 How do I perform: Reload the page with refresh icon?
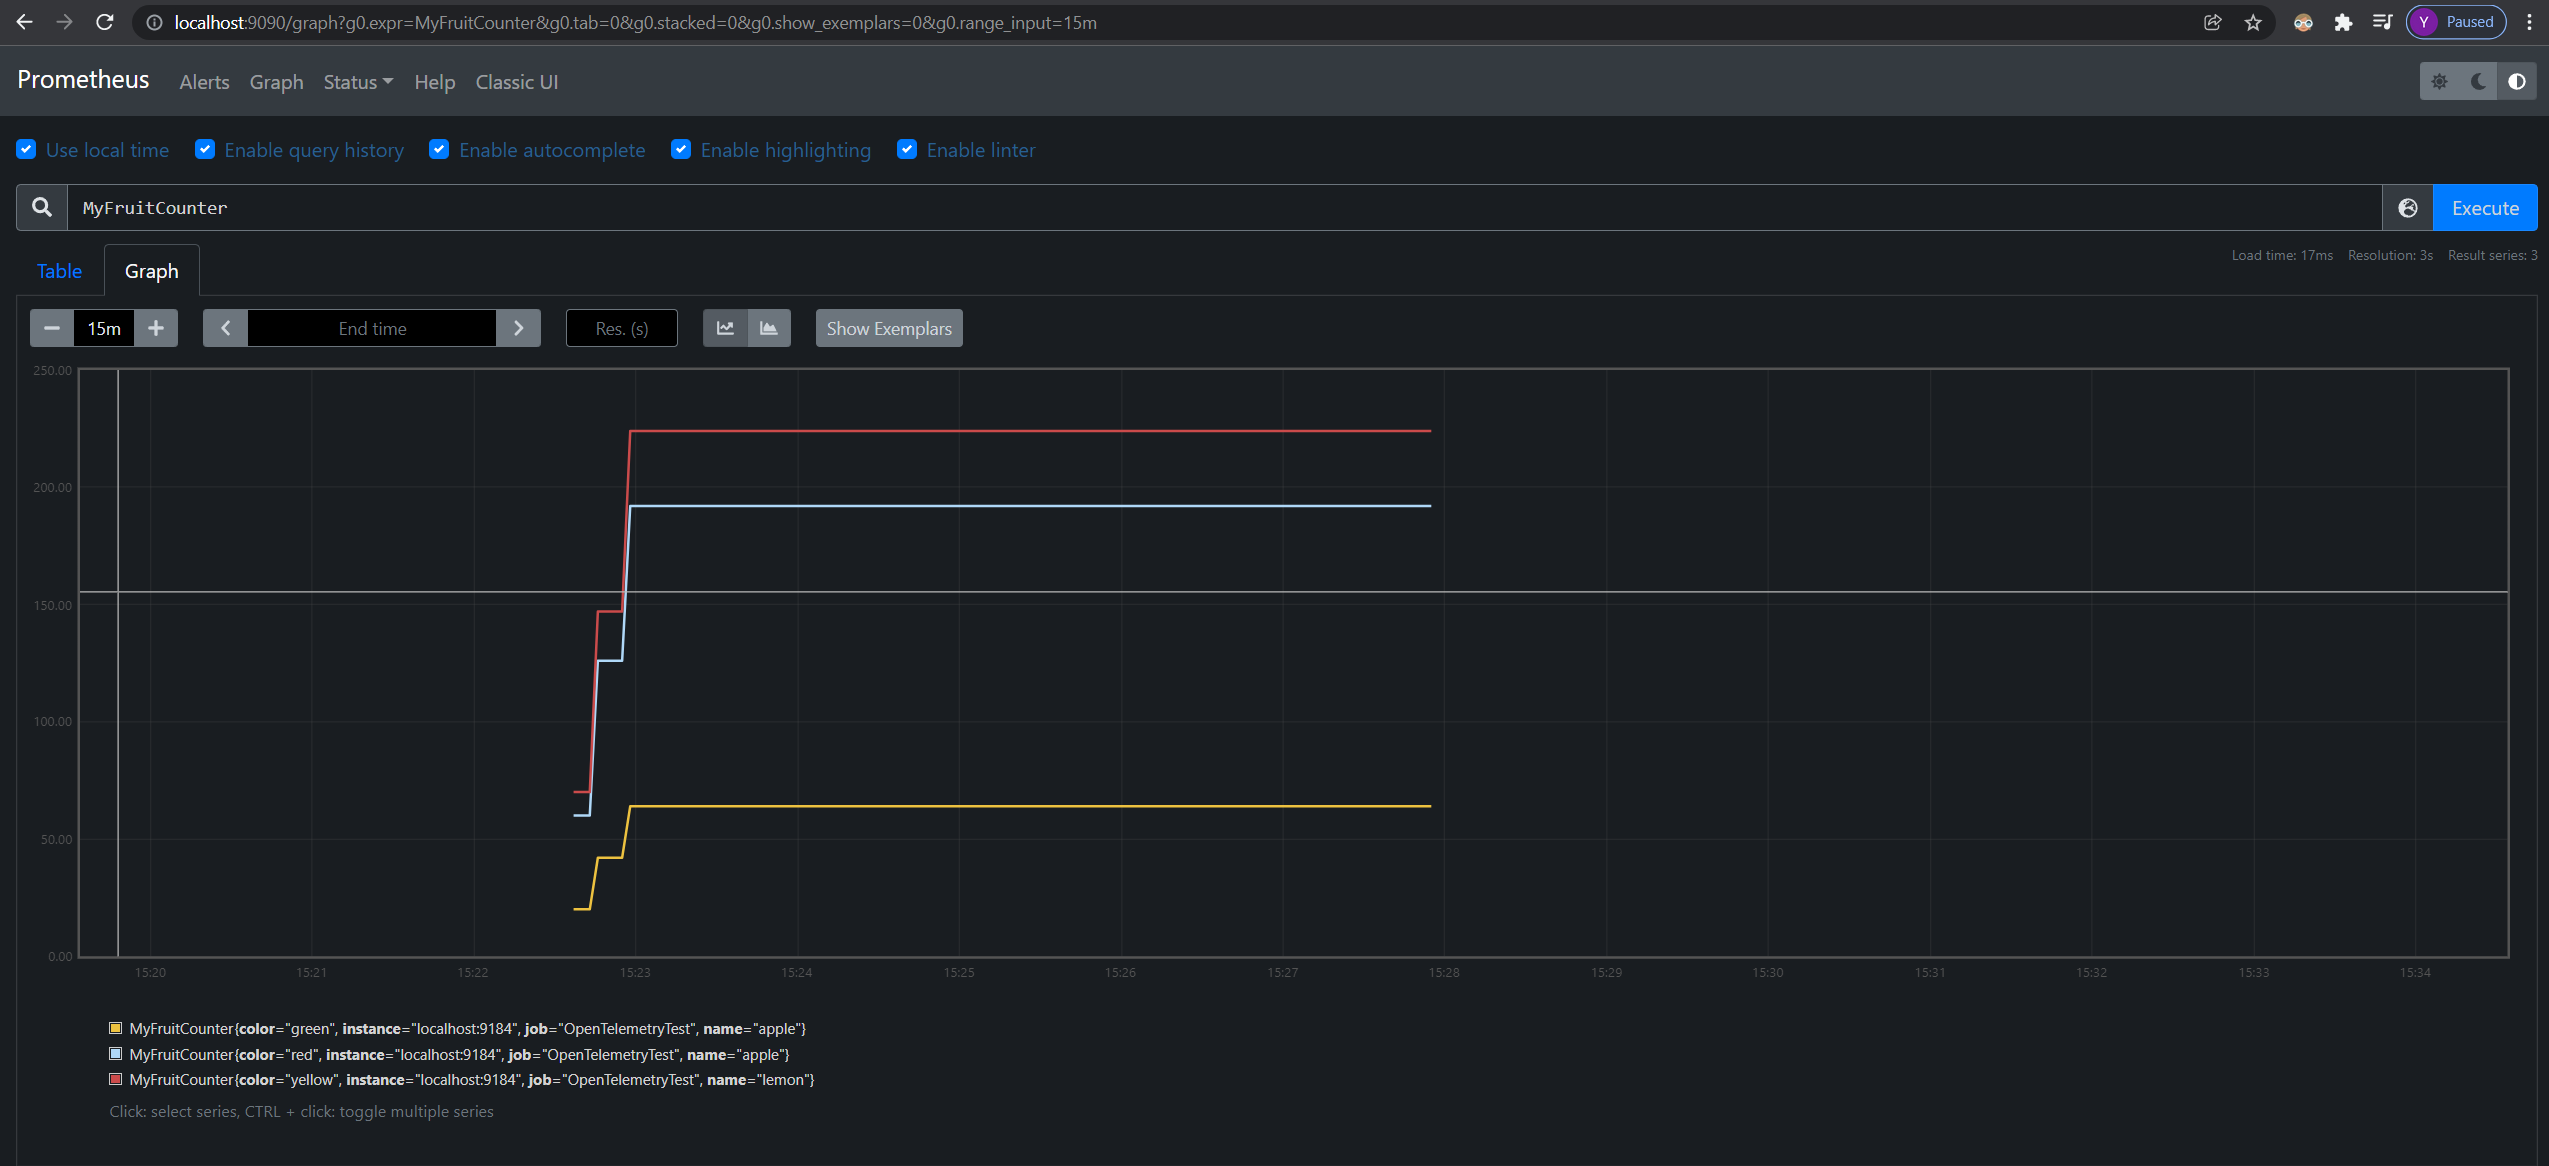(104, 22)
